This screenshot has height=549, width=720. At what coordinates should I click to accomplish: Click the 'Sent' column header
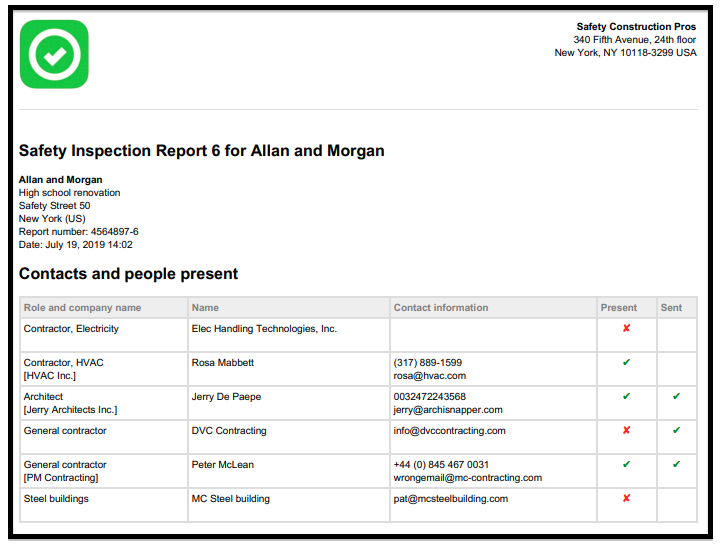(671, 308)
